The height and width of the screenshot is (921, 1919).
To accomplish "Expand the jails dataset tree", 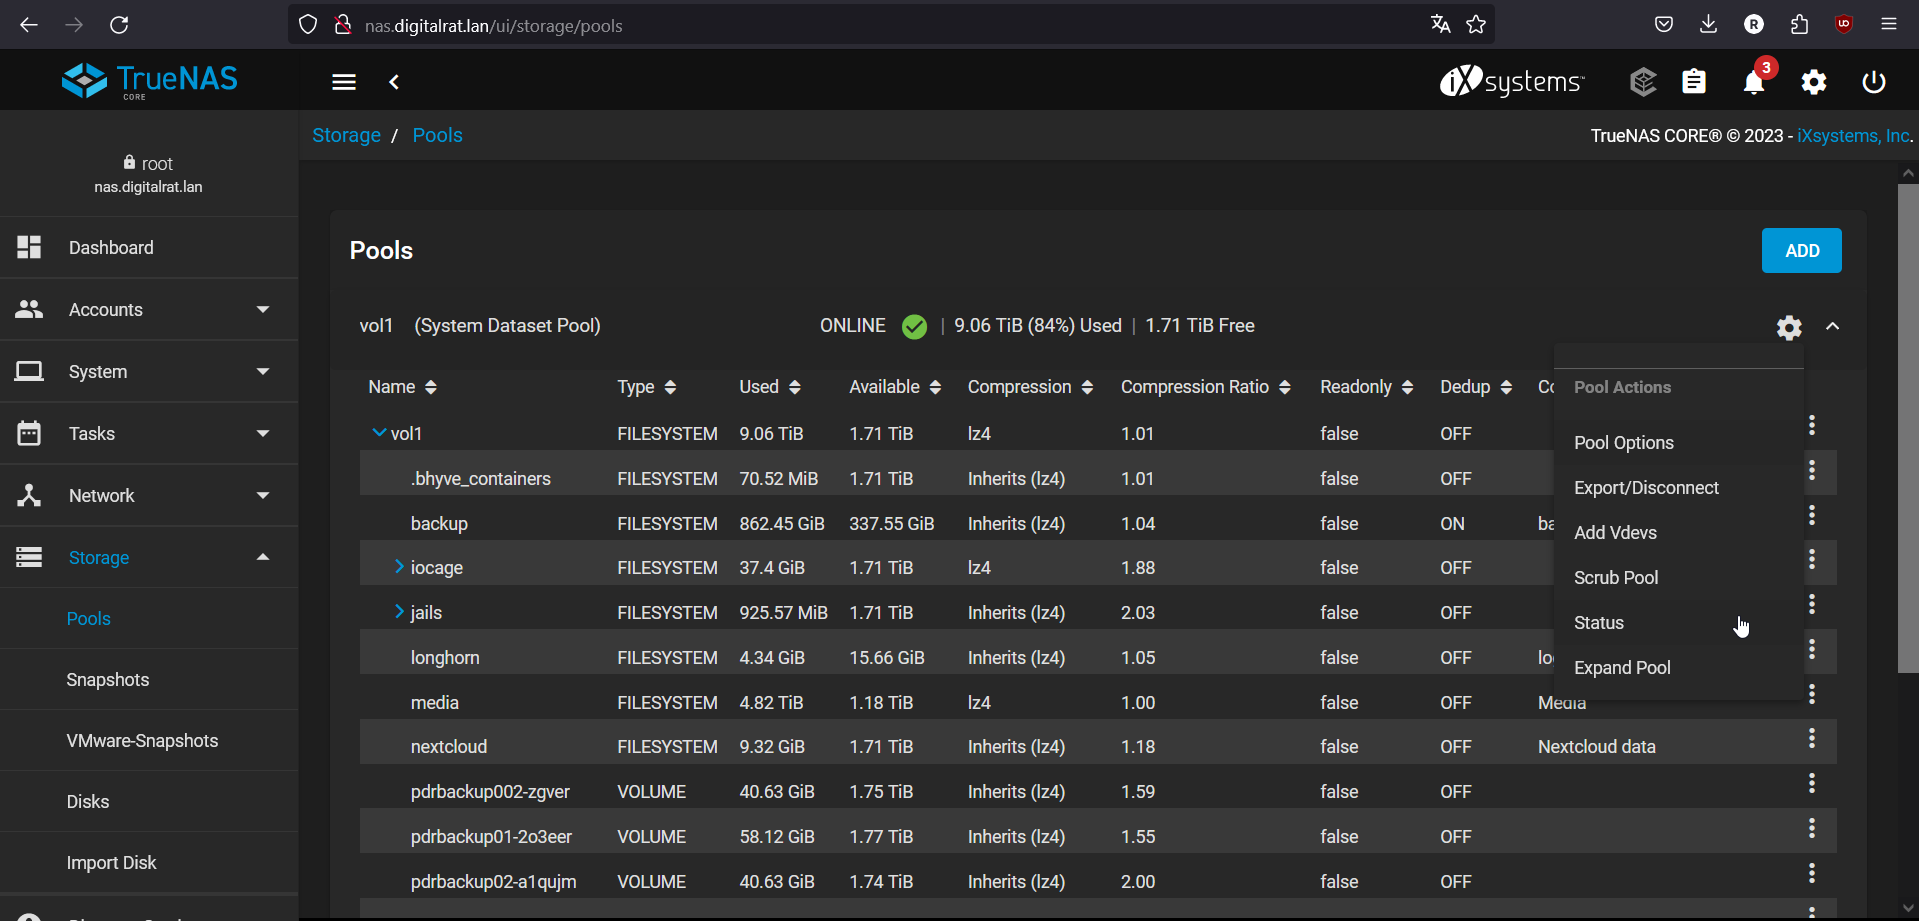I will (399, 612).
